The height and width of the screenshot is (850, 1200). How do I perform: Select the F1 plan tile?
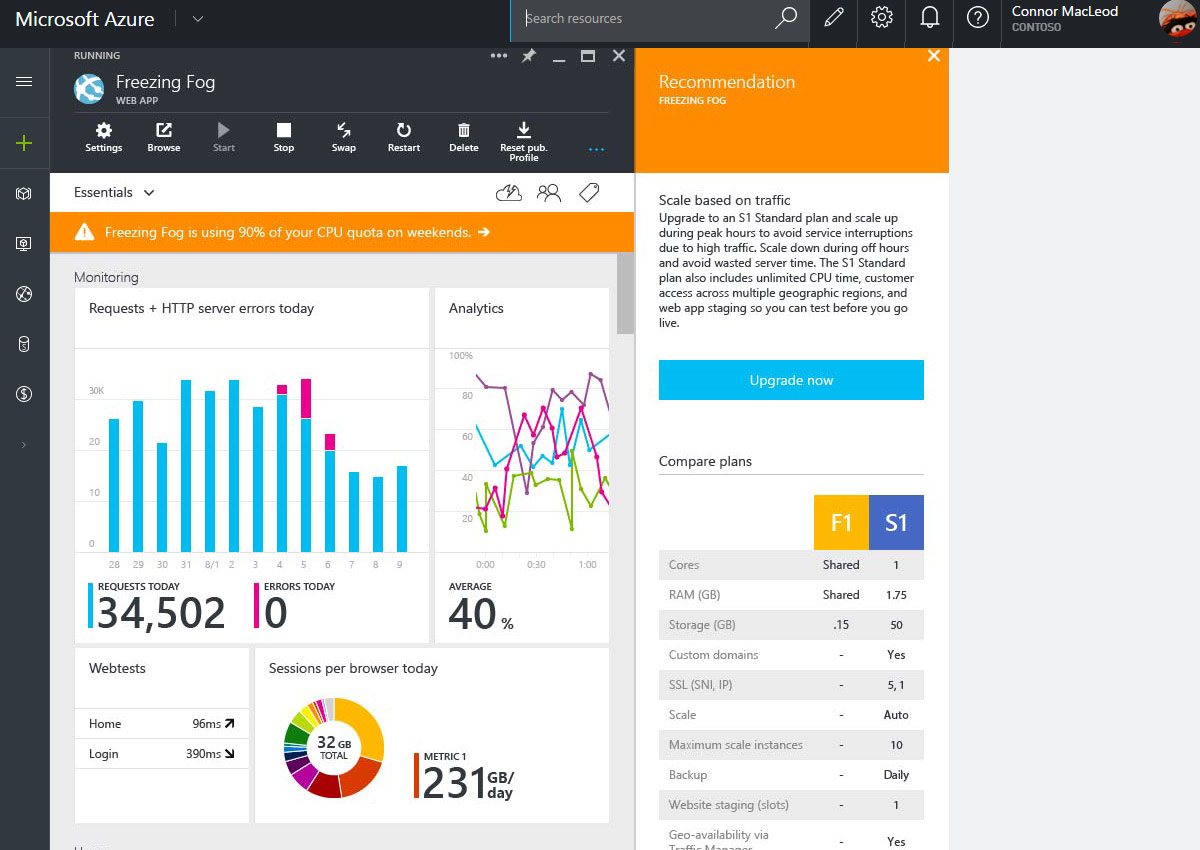pyautogui.click(x=841, y=522)
